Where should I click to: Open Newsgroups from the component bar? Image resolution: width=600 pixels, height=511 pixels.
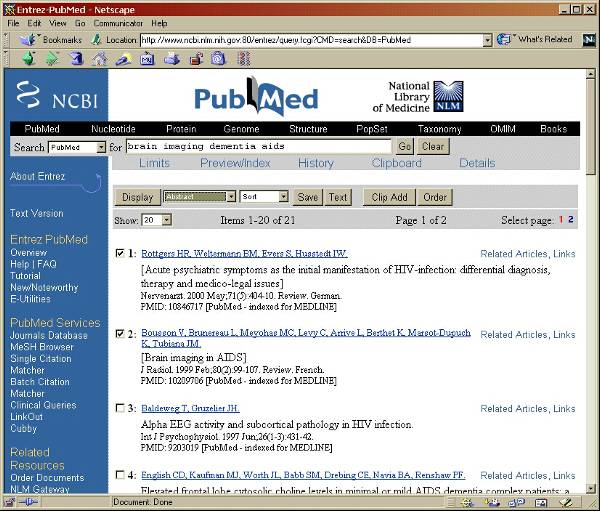tap(516, 502)
